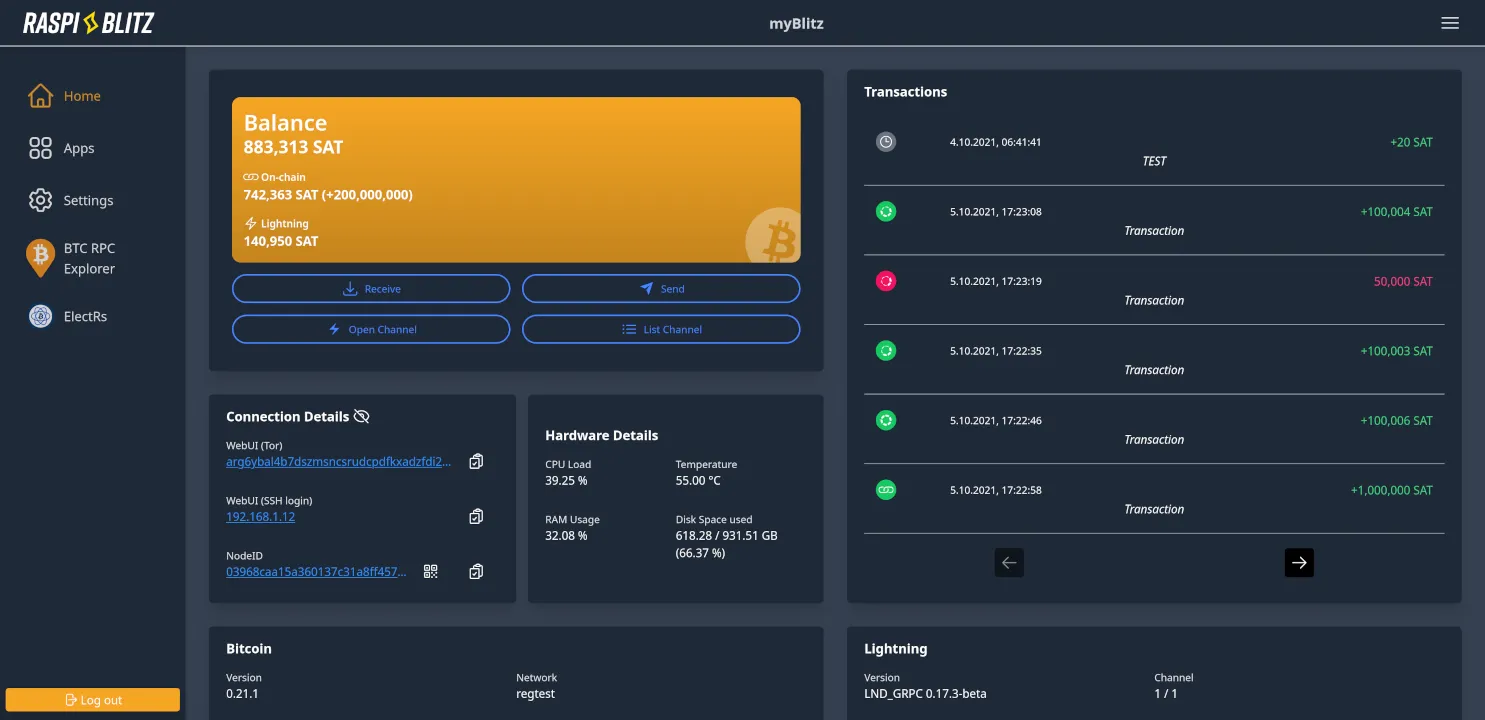Hide Connection Details with eye toggle
This screenshot has height=720, width=1485.
[362, 416]
